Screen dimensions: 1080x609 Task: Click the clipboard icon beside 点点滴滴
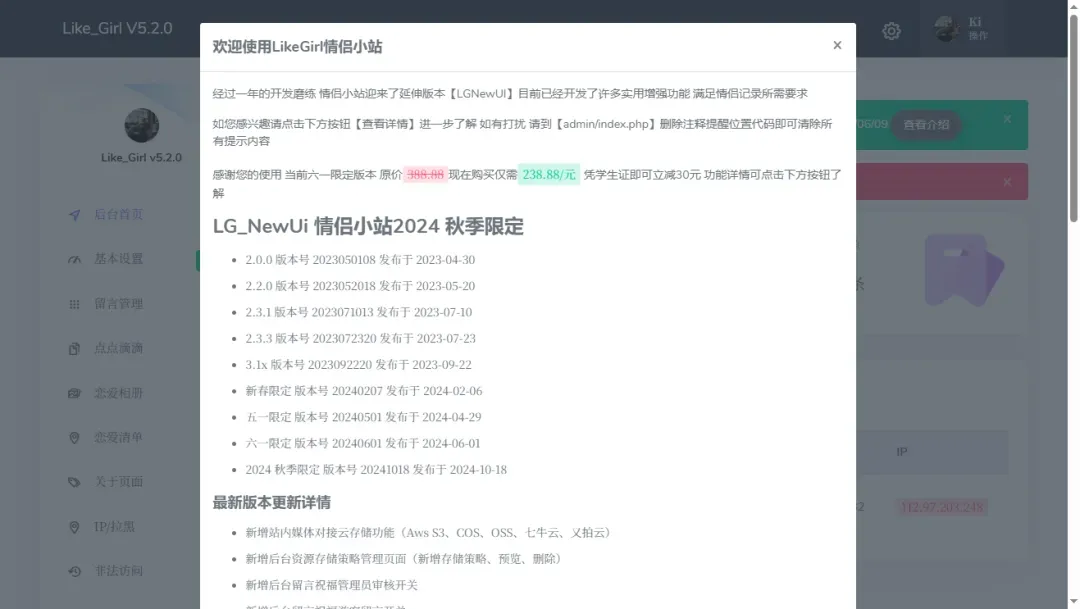click(75, 349)
